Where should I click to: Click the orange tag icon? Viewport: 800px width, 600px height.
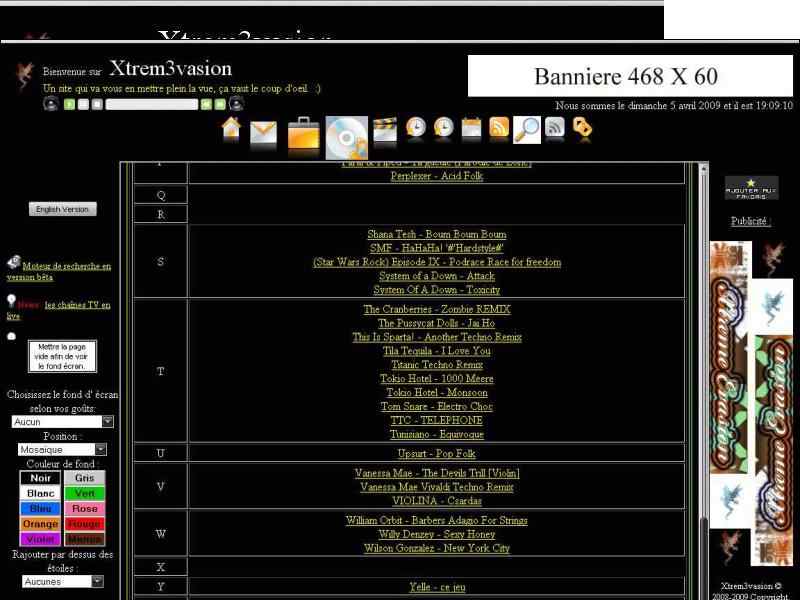point(582,128)
